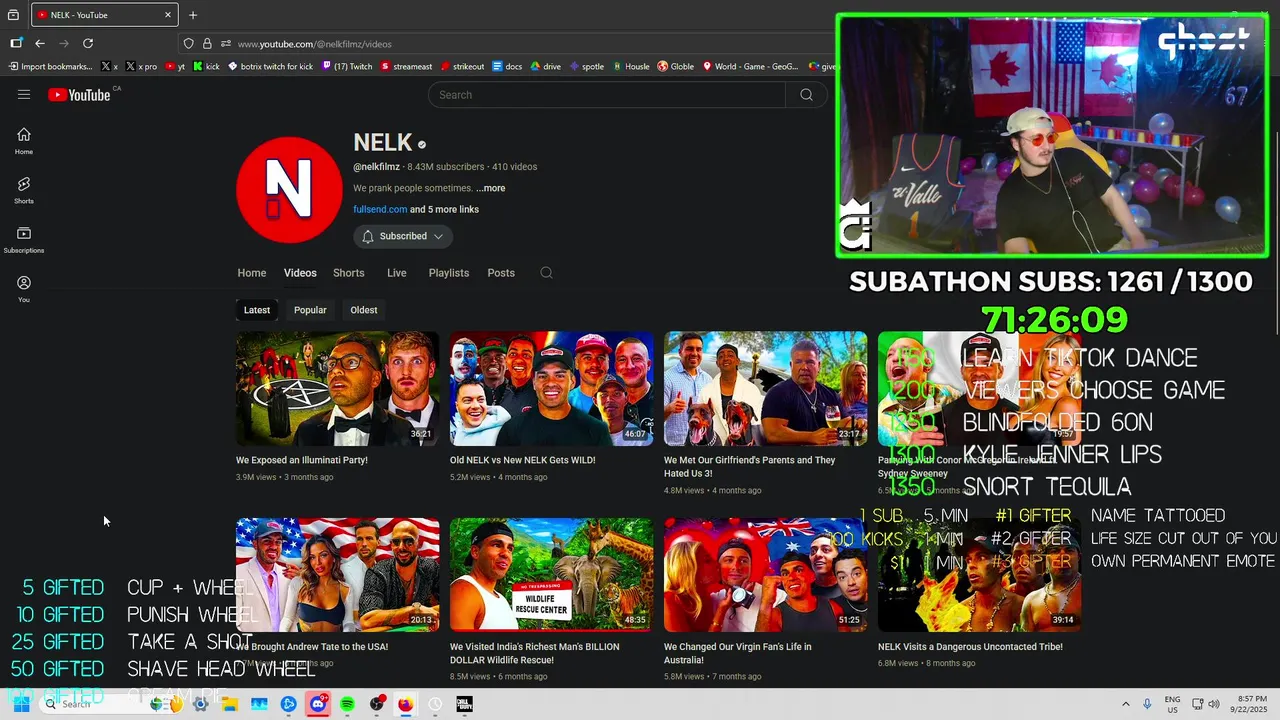
Task: Select the Popular sort chip
Action: tap(310, 310)
